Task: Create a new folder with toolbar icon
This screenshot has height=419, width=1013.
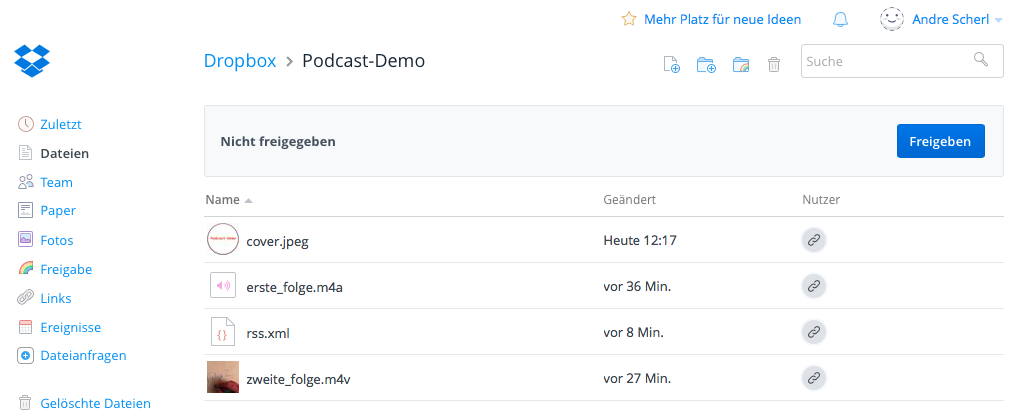Action: [x=706, y=64]
